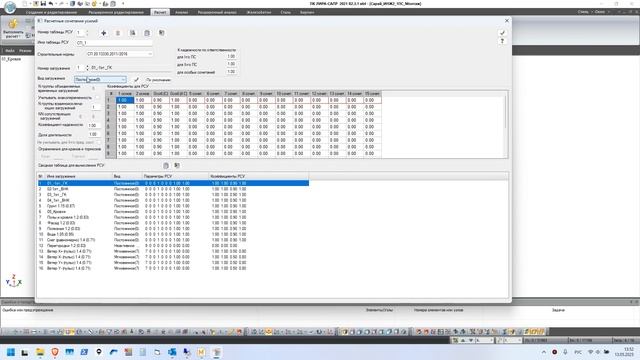This screenshot has width=640, height=360.
Task: Open Windows Start menu
Action: pos(11,352)
